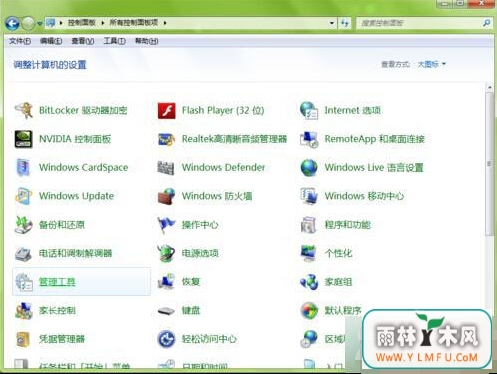Open the Windows 移动中心 icon
The width and height of the screenshot is (497, 374).
coord(309,196)
